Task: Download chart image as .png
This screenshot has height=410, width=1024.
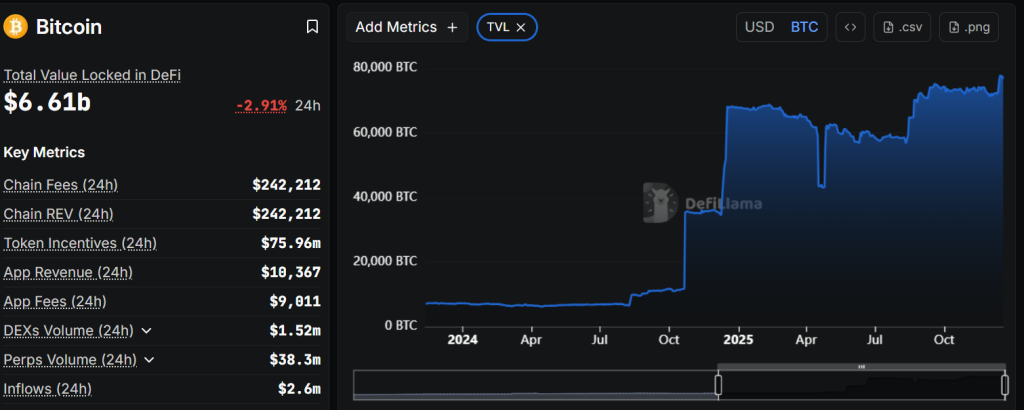Action: 968,27
